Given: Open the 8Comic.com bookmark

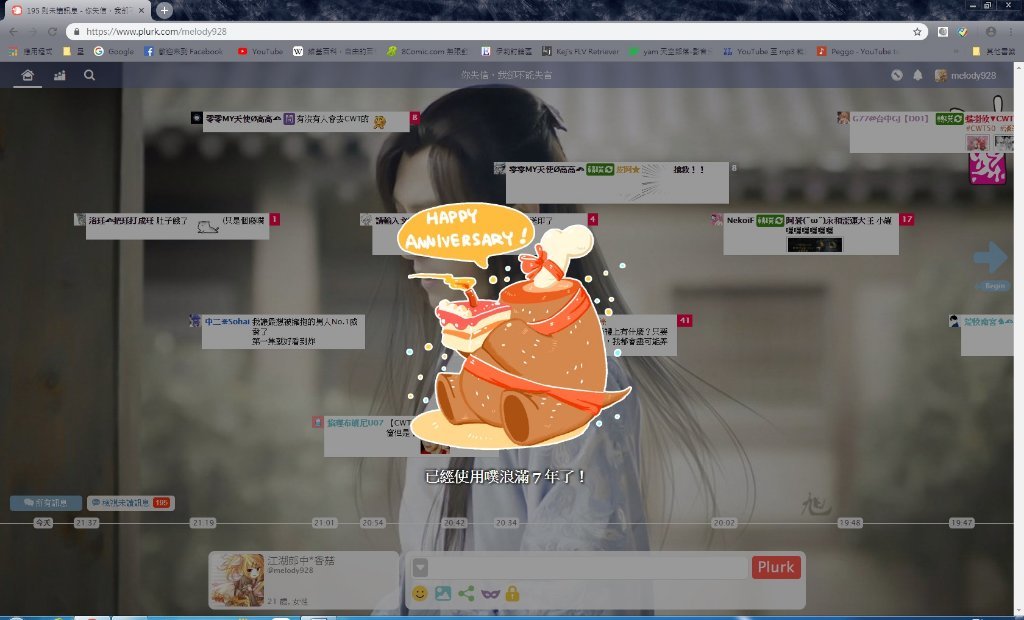Looking at the screenshot, I should pos(427,51).
